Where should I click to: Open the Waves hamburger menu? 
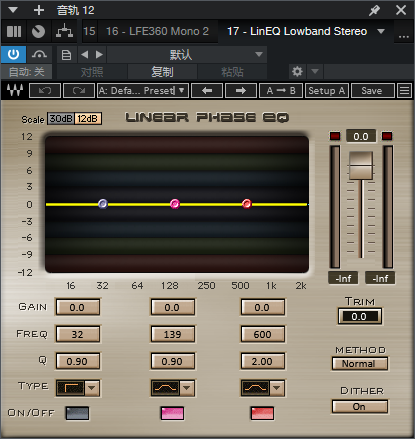[405, 90]
